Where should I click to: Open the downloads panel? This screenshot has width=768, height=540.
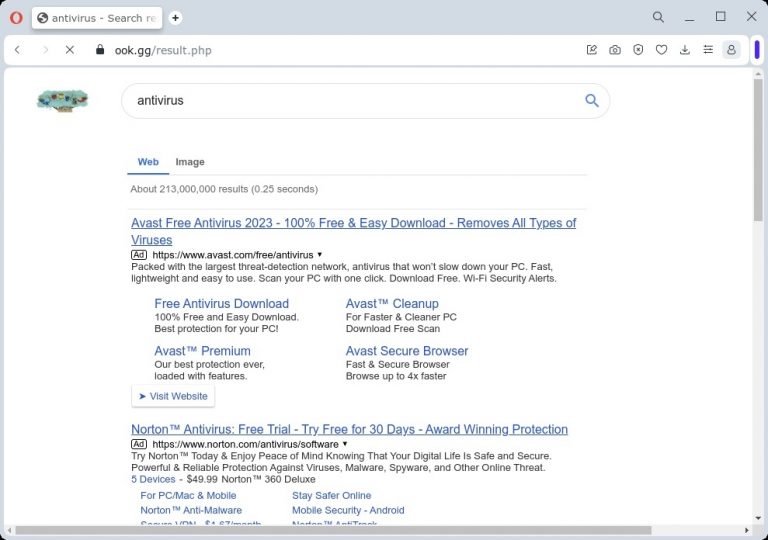coord(685,50)
